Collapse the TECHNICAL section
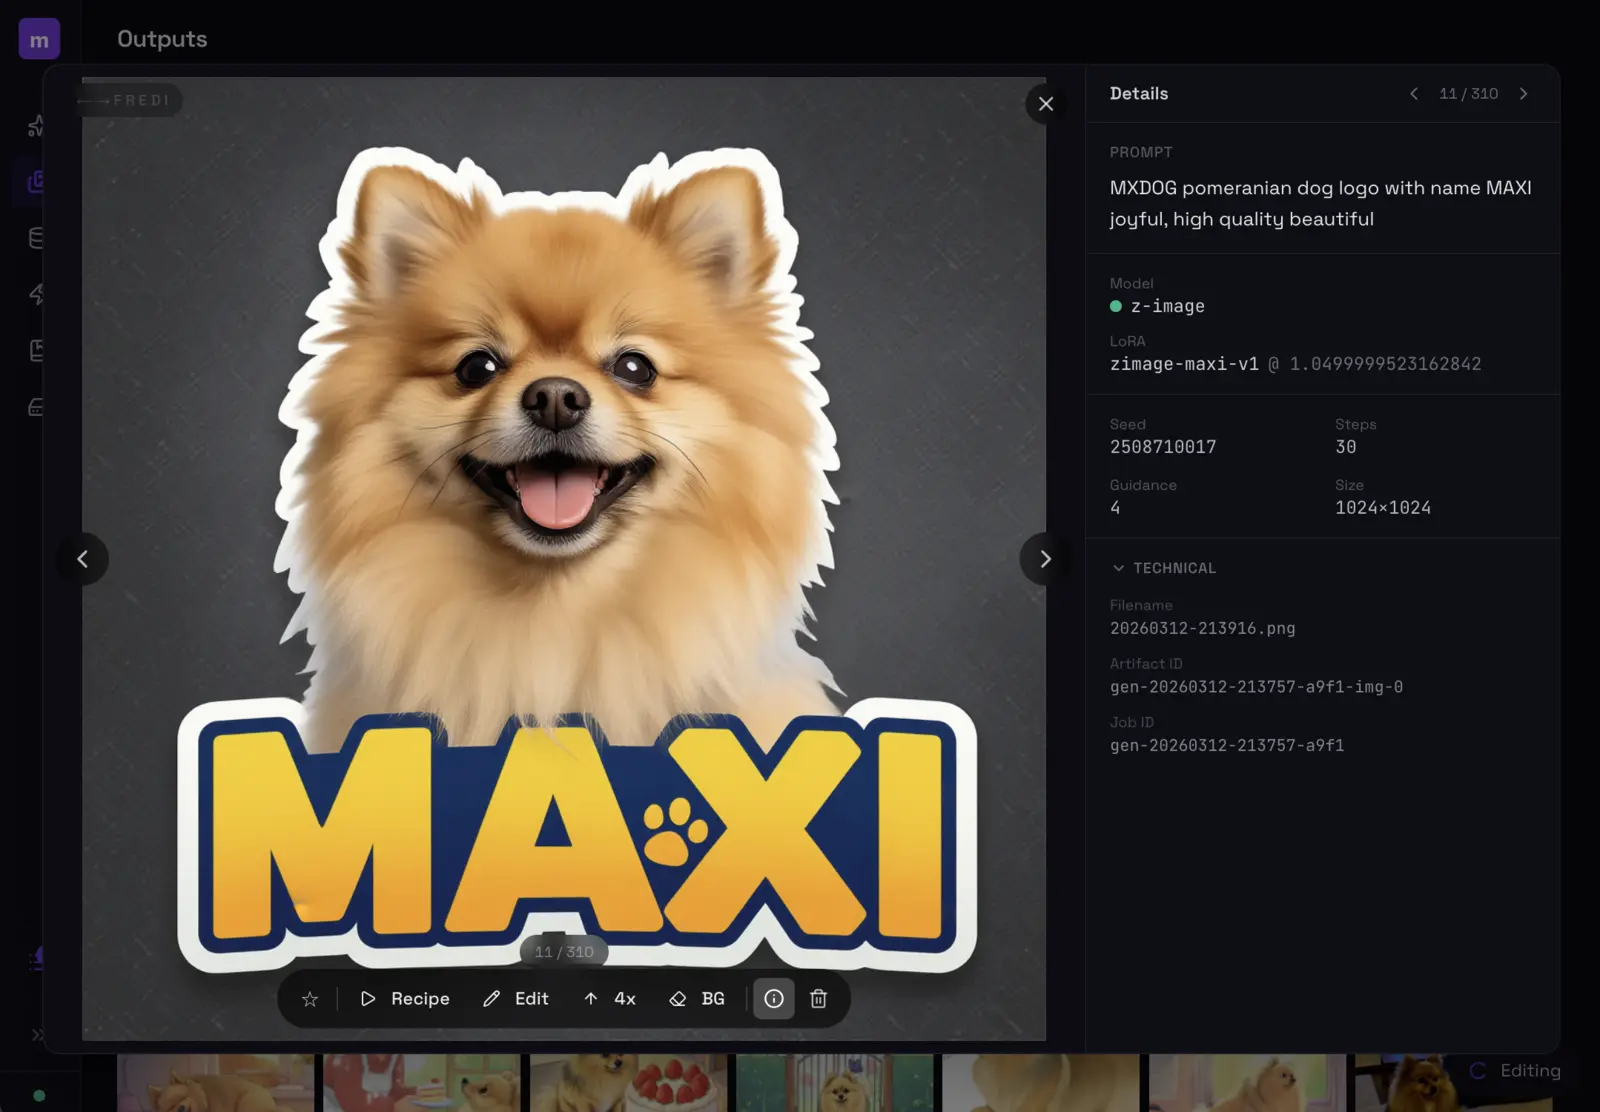 coord(1164,568)
